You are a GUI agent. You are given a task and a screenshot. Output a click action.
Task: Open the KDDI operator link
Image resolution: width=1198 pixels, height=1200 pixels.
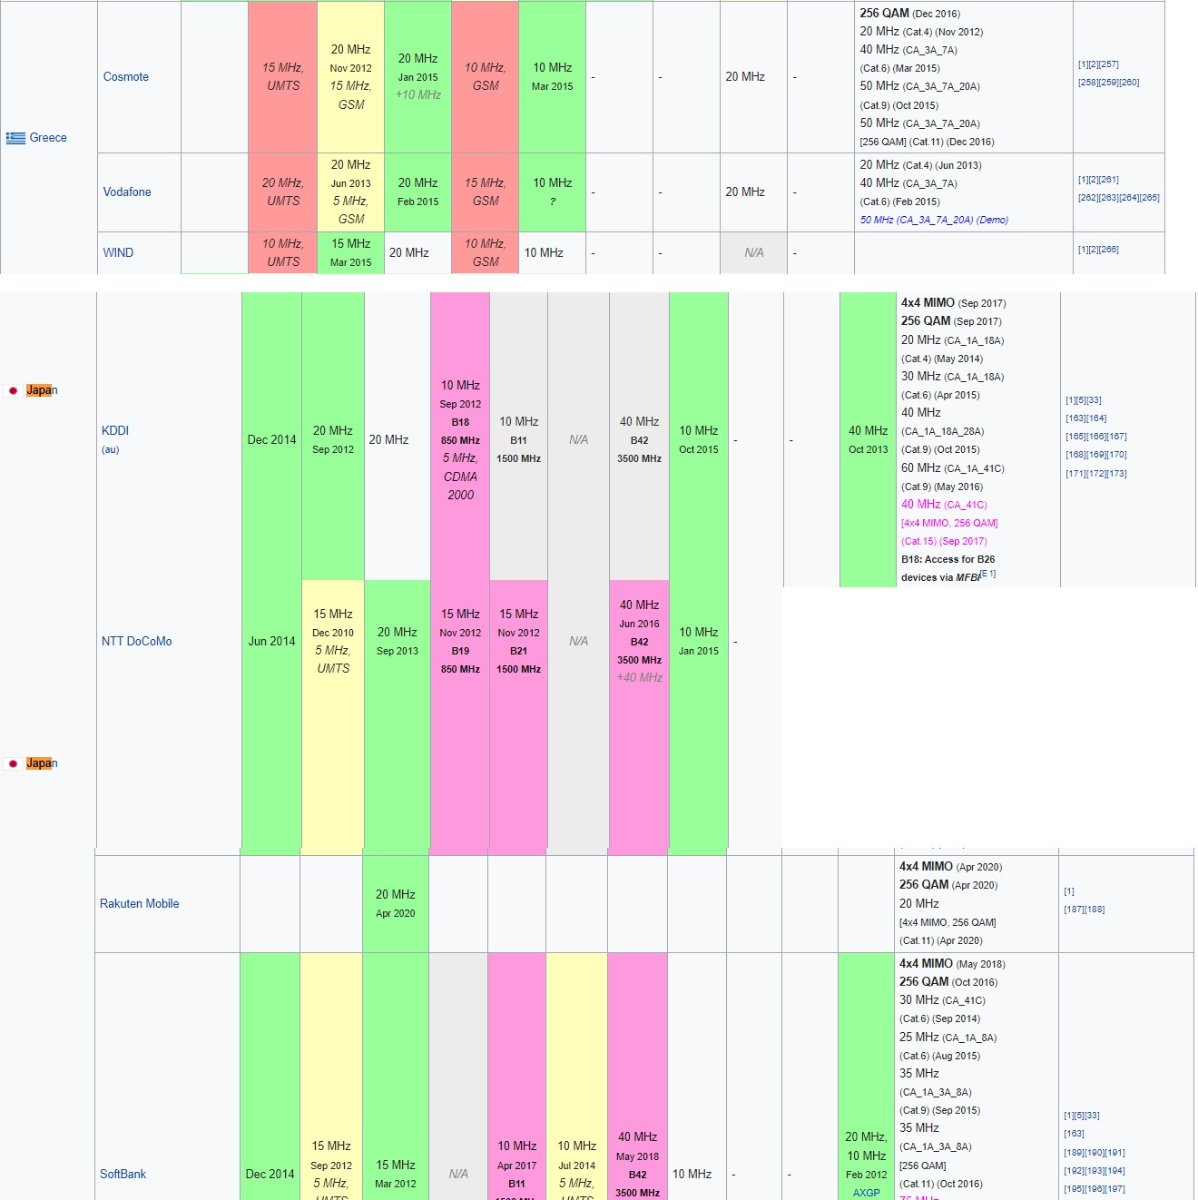coord(115,431)
